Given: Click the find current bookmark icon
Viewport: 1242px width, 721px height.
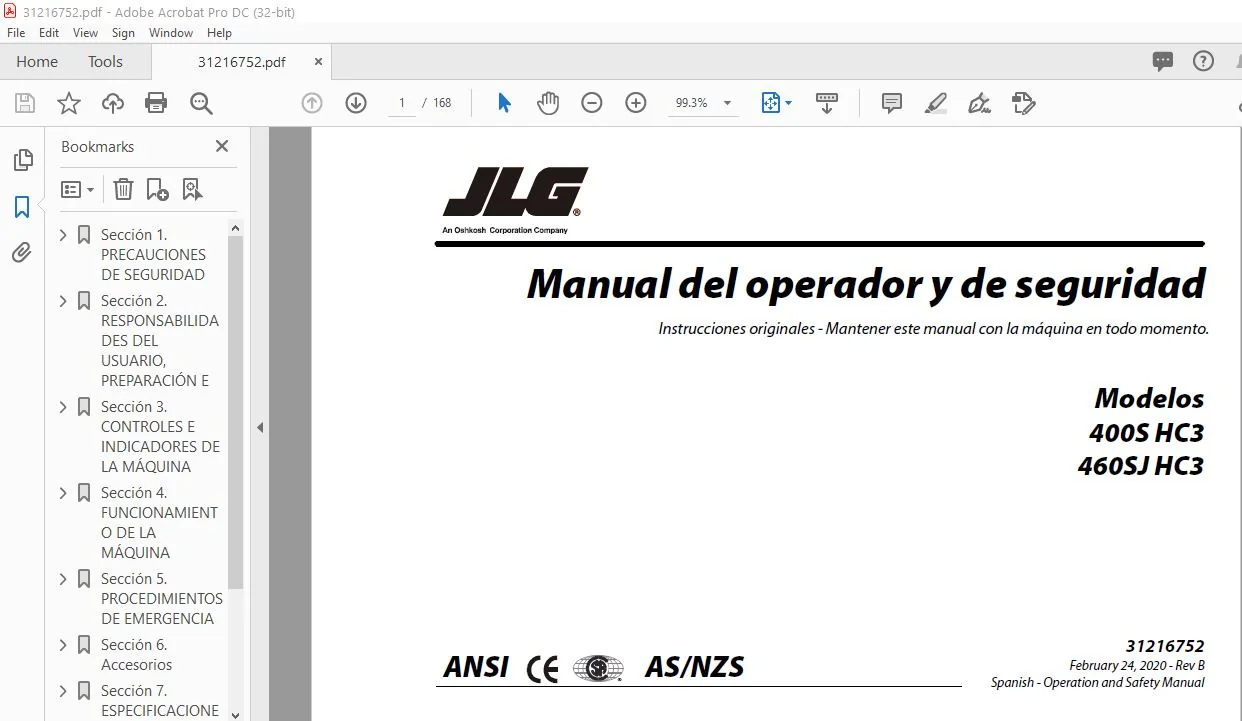Looking at the screenshot, I should coord(193,189).
